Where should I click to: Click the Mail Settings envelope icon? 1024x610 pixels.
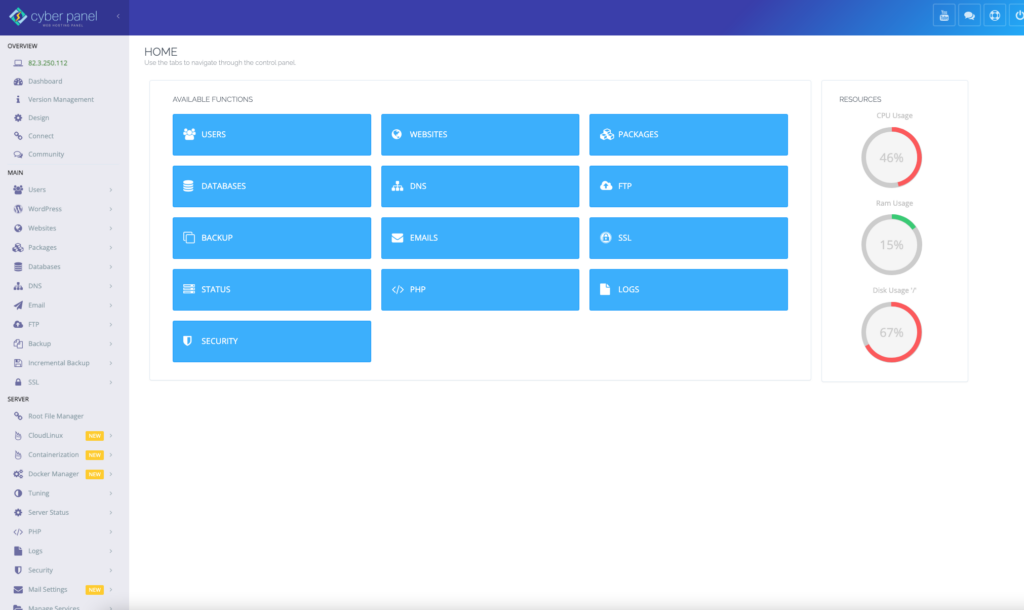(18, 590)
